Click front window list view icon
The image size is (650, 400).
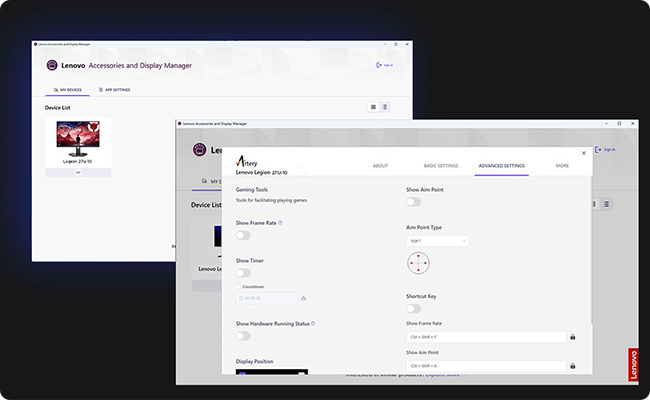[x=606, y=204]
